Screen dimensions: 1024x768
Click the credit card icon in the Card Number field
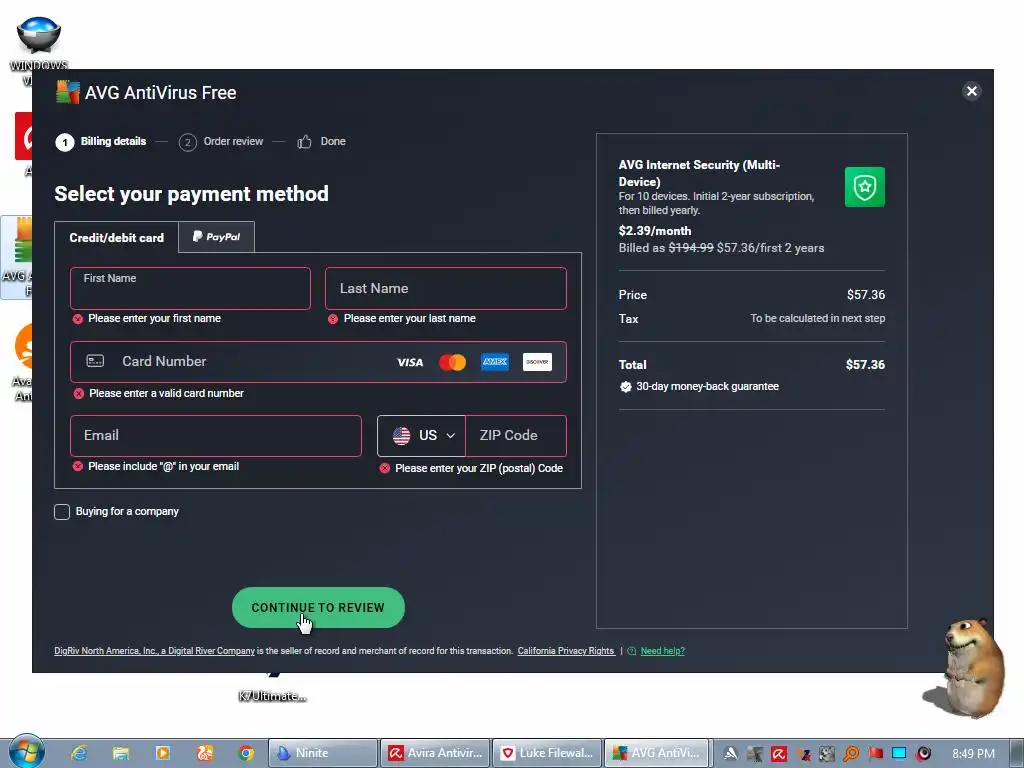pyautogui.click(x=95, y=361)
